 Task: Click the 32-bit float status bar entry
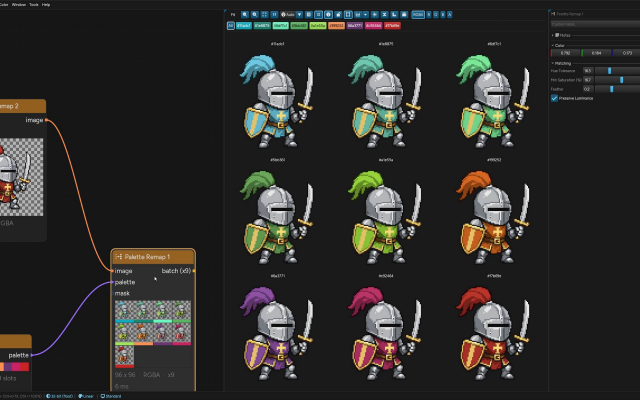pyautogui.click(x=60, y=396)
